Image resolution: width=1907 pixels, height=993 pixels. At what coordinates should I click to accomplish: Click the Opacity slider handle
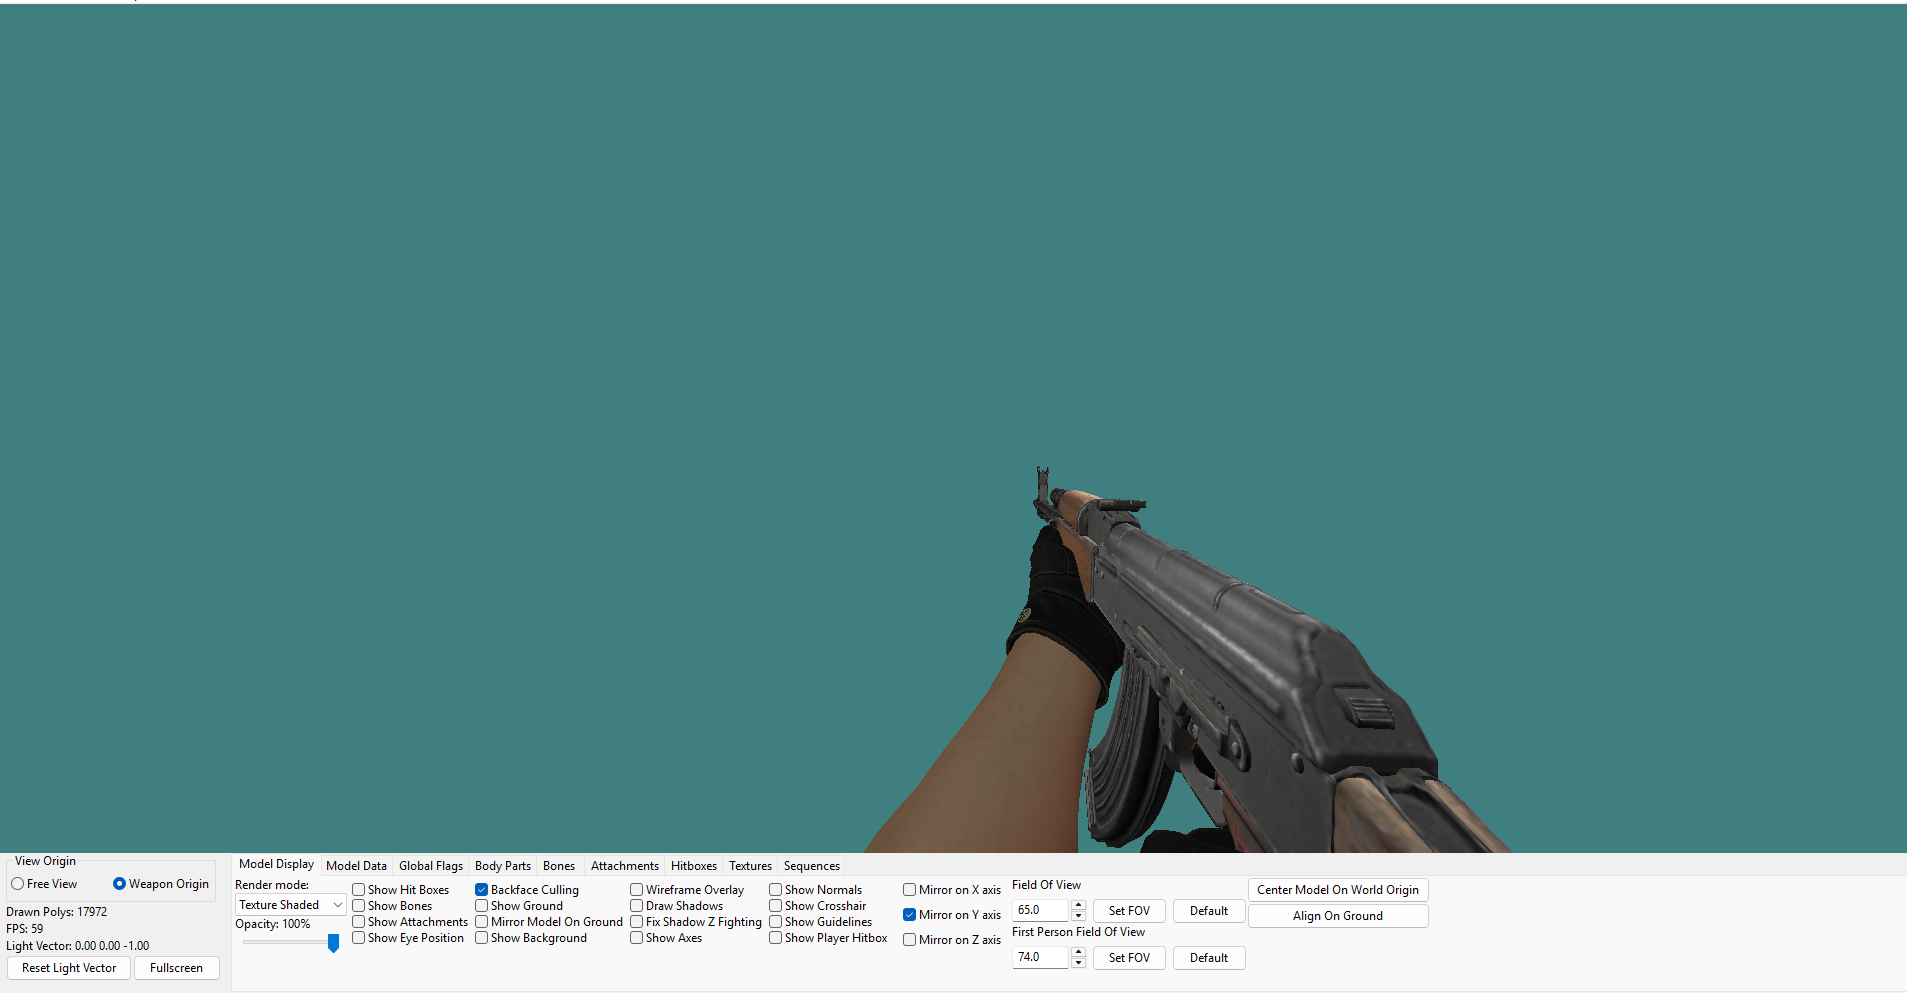[x=333, y=942]
